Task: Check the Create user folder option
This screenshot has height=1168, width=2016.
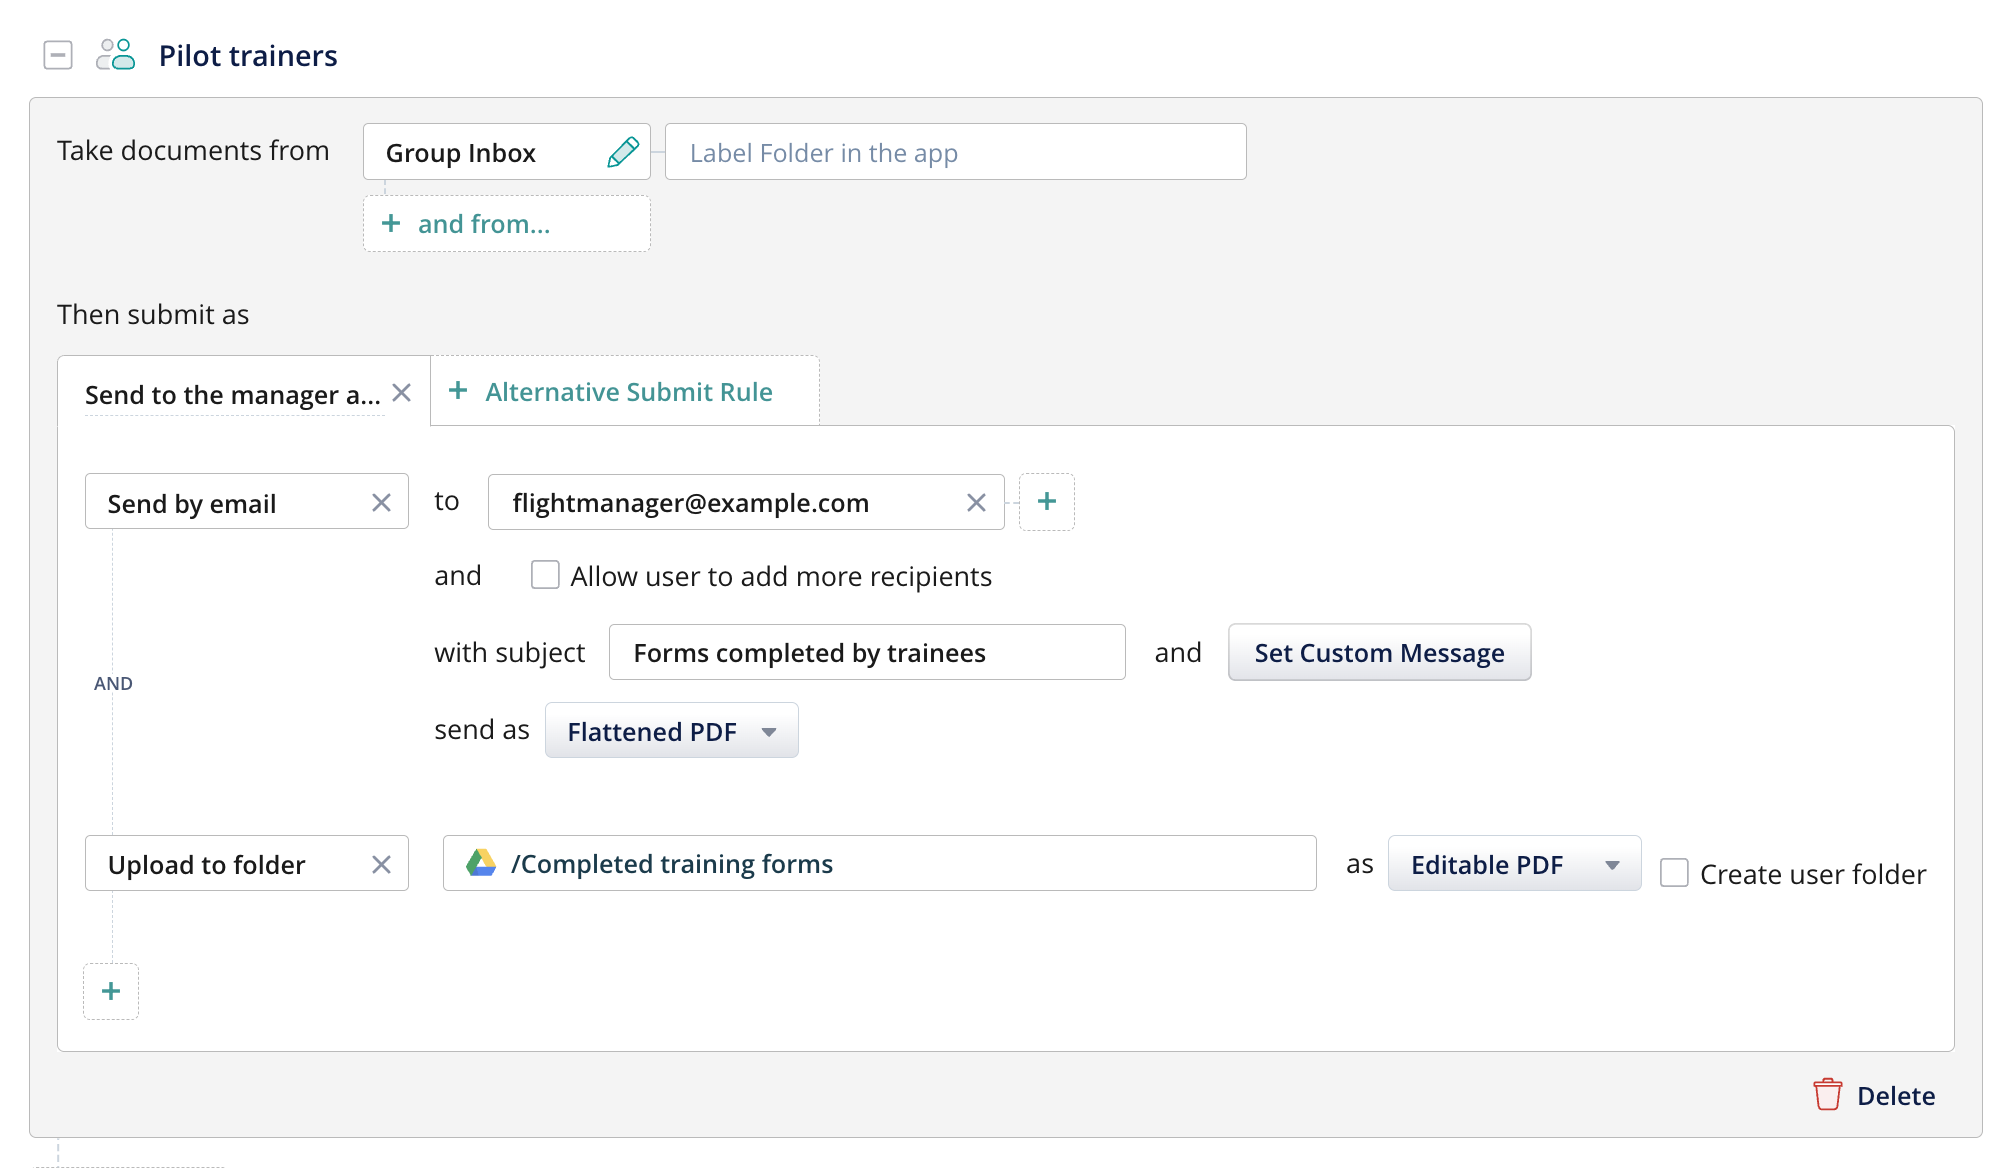Action: [1674, 873]
